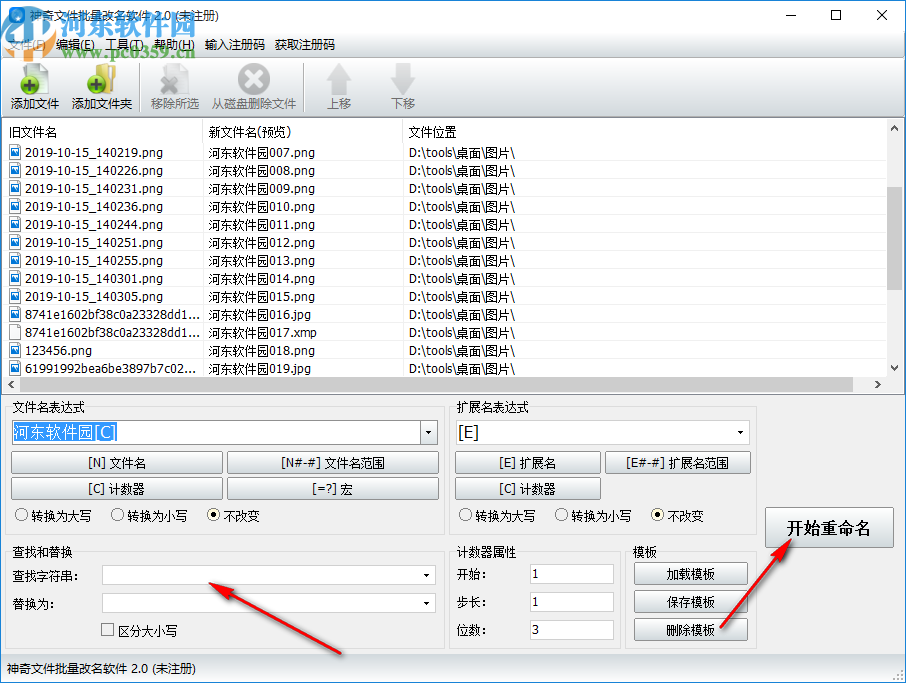This screenshot has width=906, height=683.
Task: Click the new filename (preview) column header
Action: [303, 132]
